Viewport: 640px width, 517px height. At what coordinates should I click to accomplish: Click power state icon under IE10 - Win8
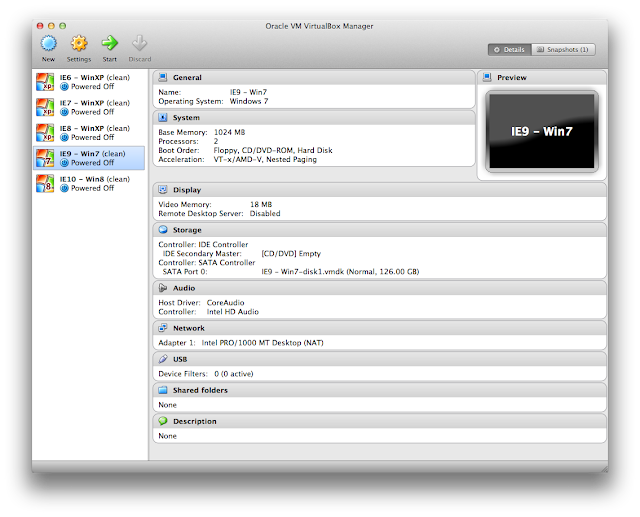point(64,188)
